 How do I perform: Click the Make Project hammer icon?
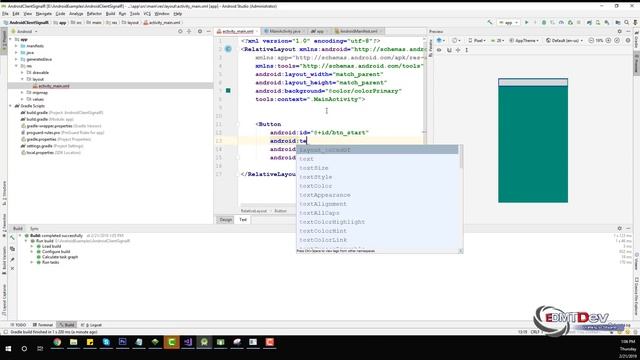[x=490, y=22]
